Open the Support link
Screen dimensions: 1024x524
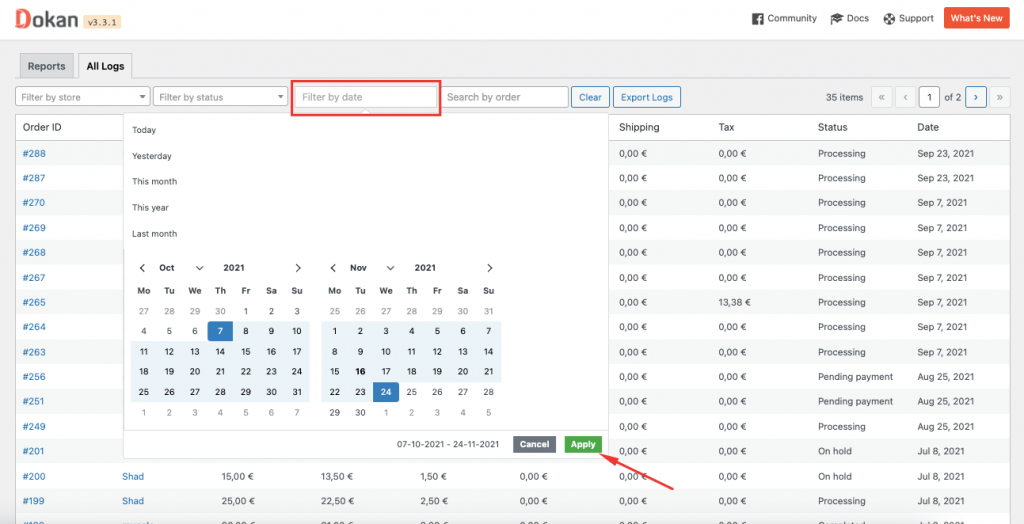(x=908, y=18)
